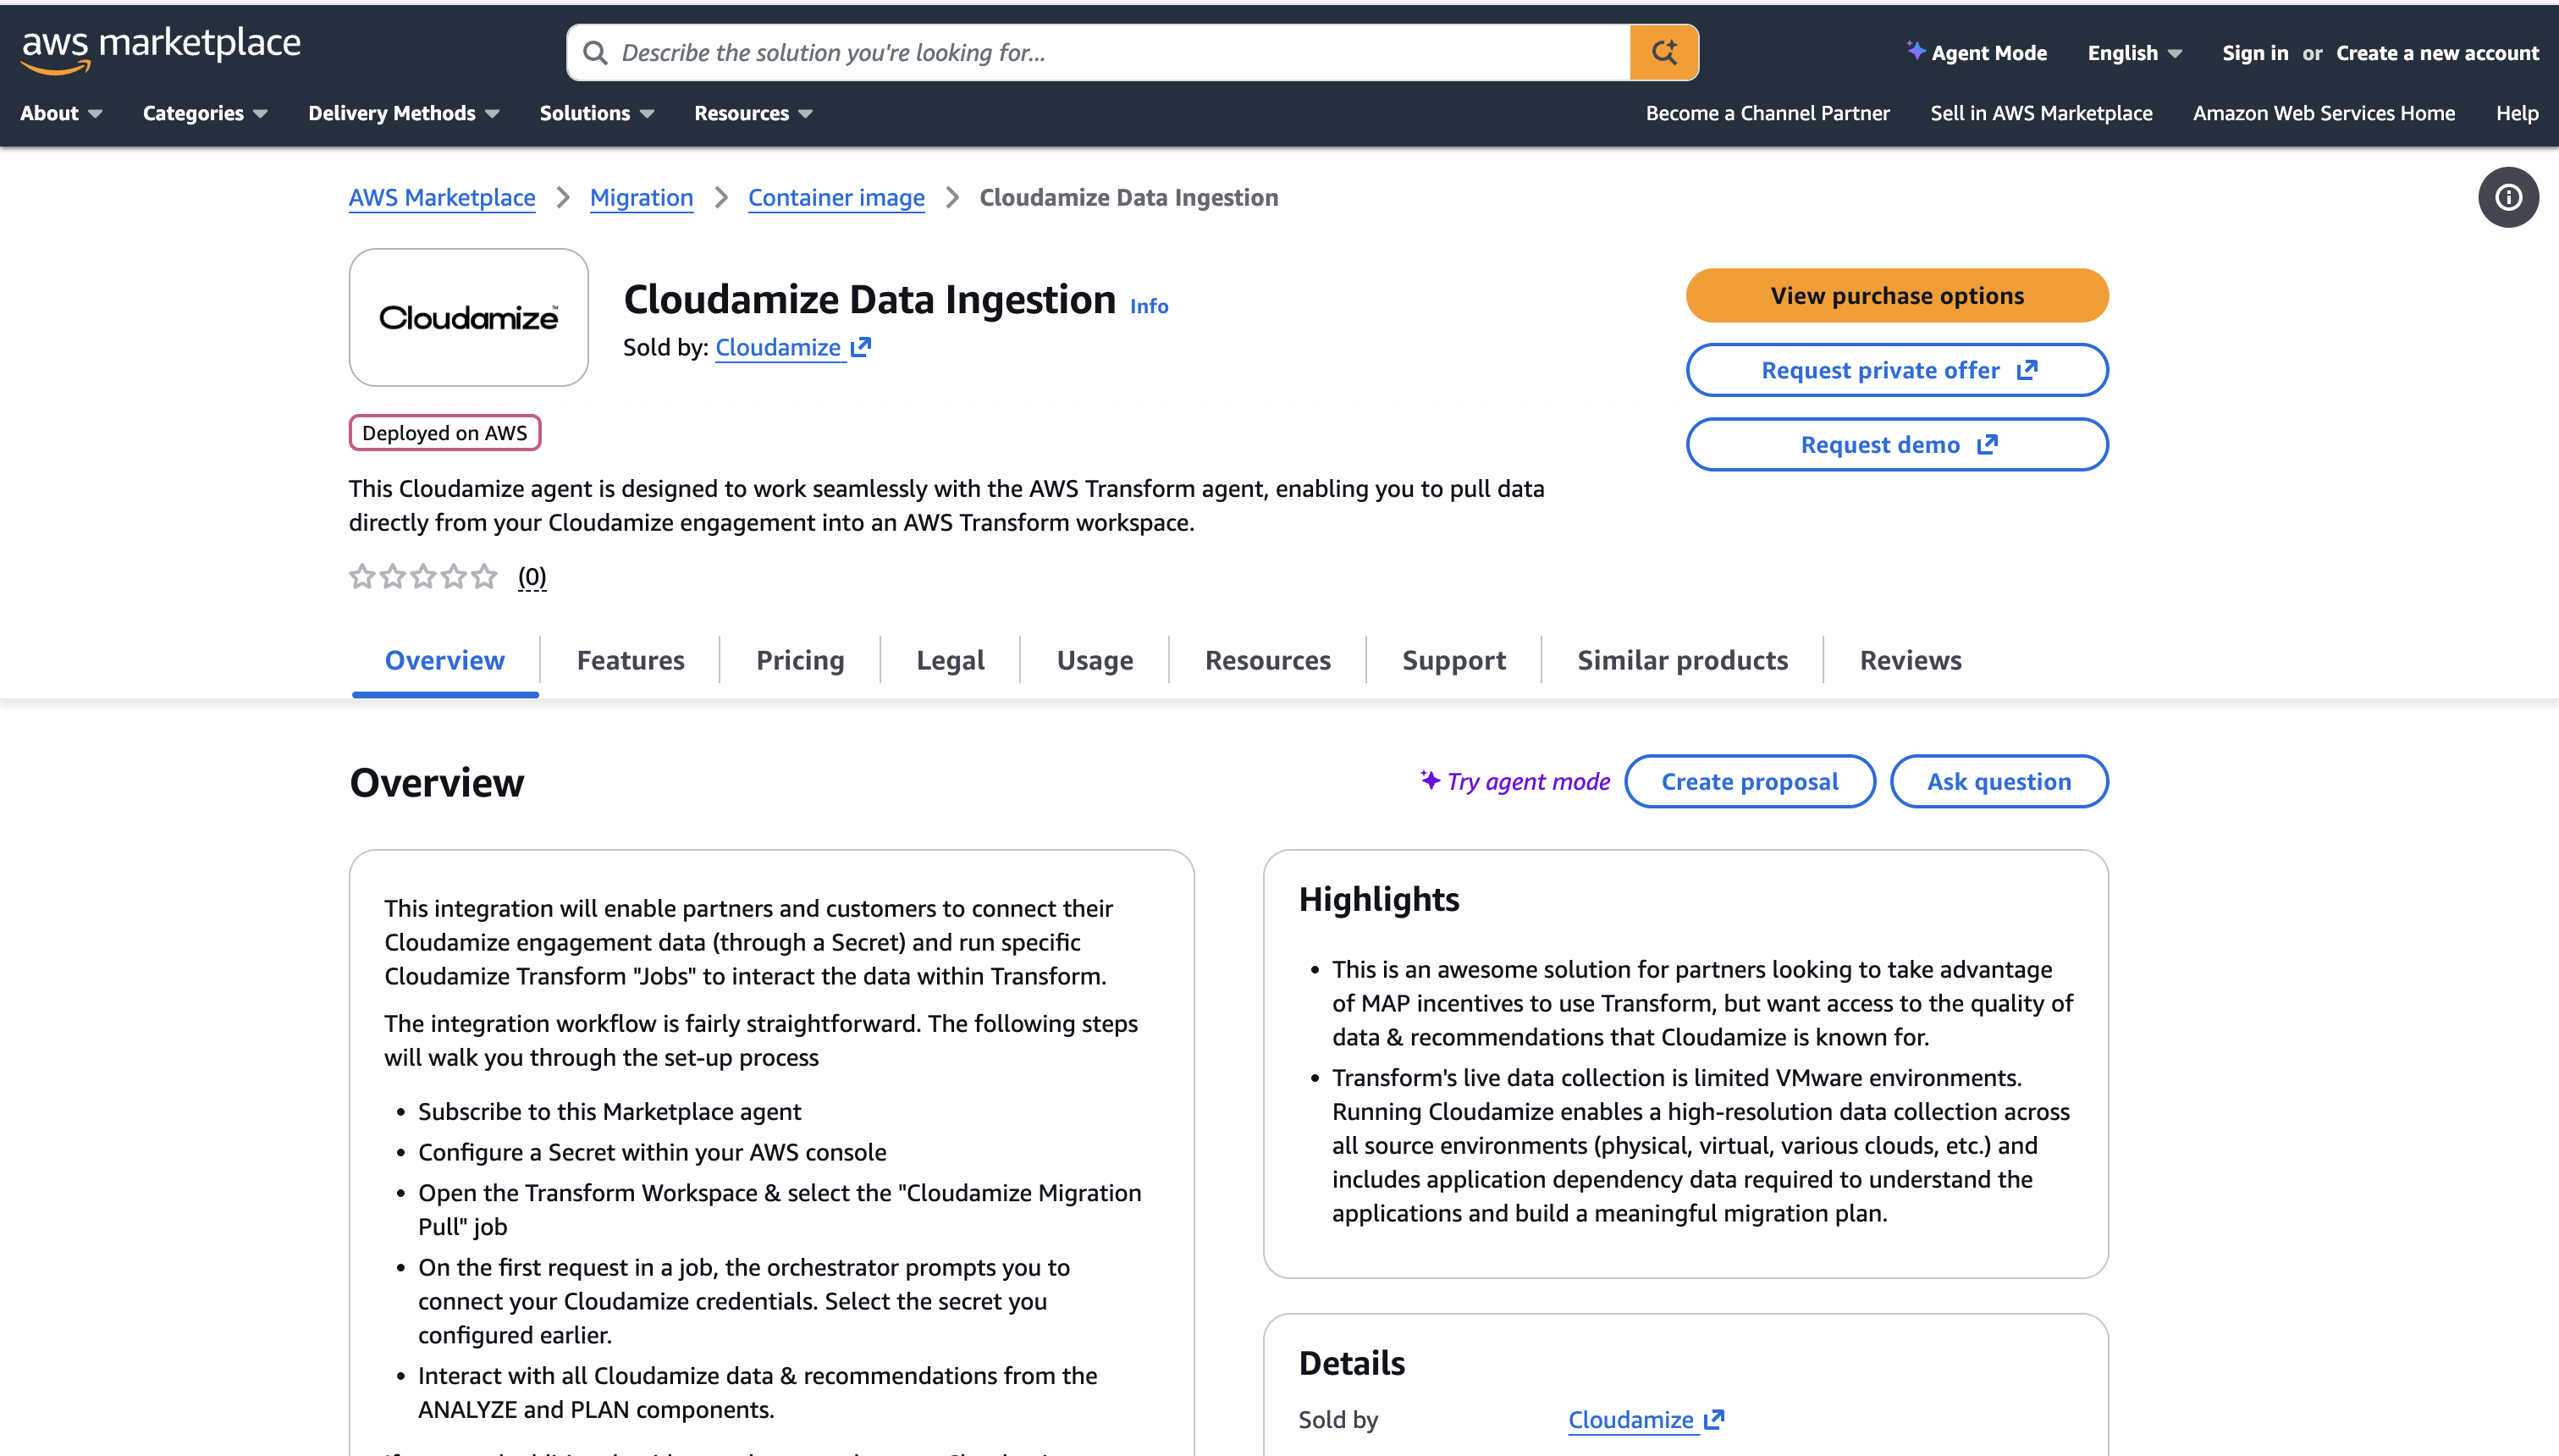The height and width of the screenshot is (1456, 2559).
Task: Expand the Categories menu
Action: [x=205, y=113]
